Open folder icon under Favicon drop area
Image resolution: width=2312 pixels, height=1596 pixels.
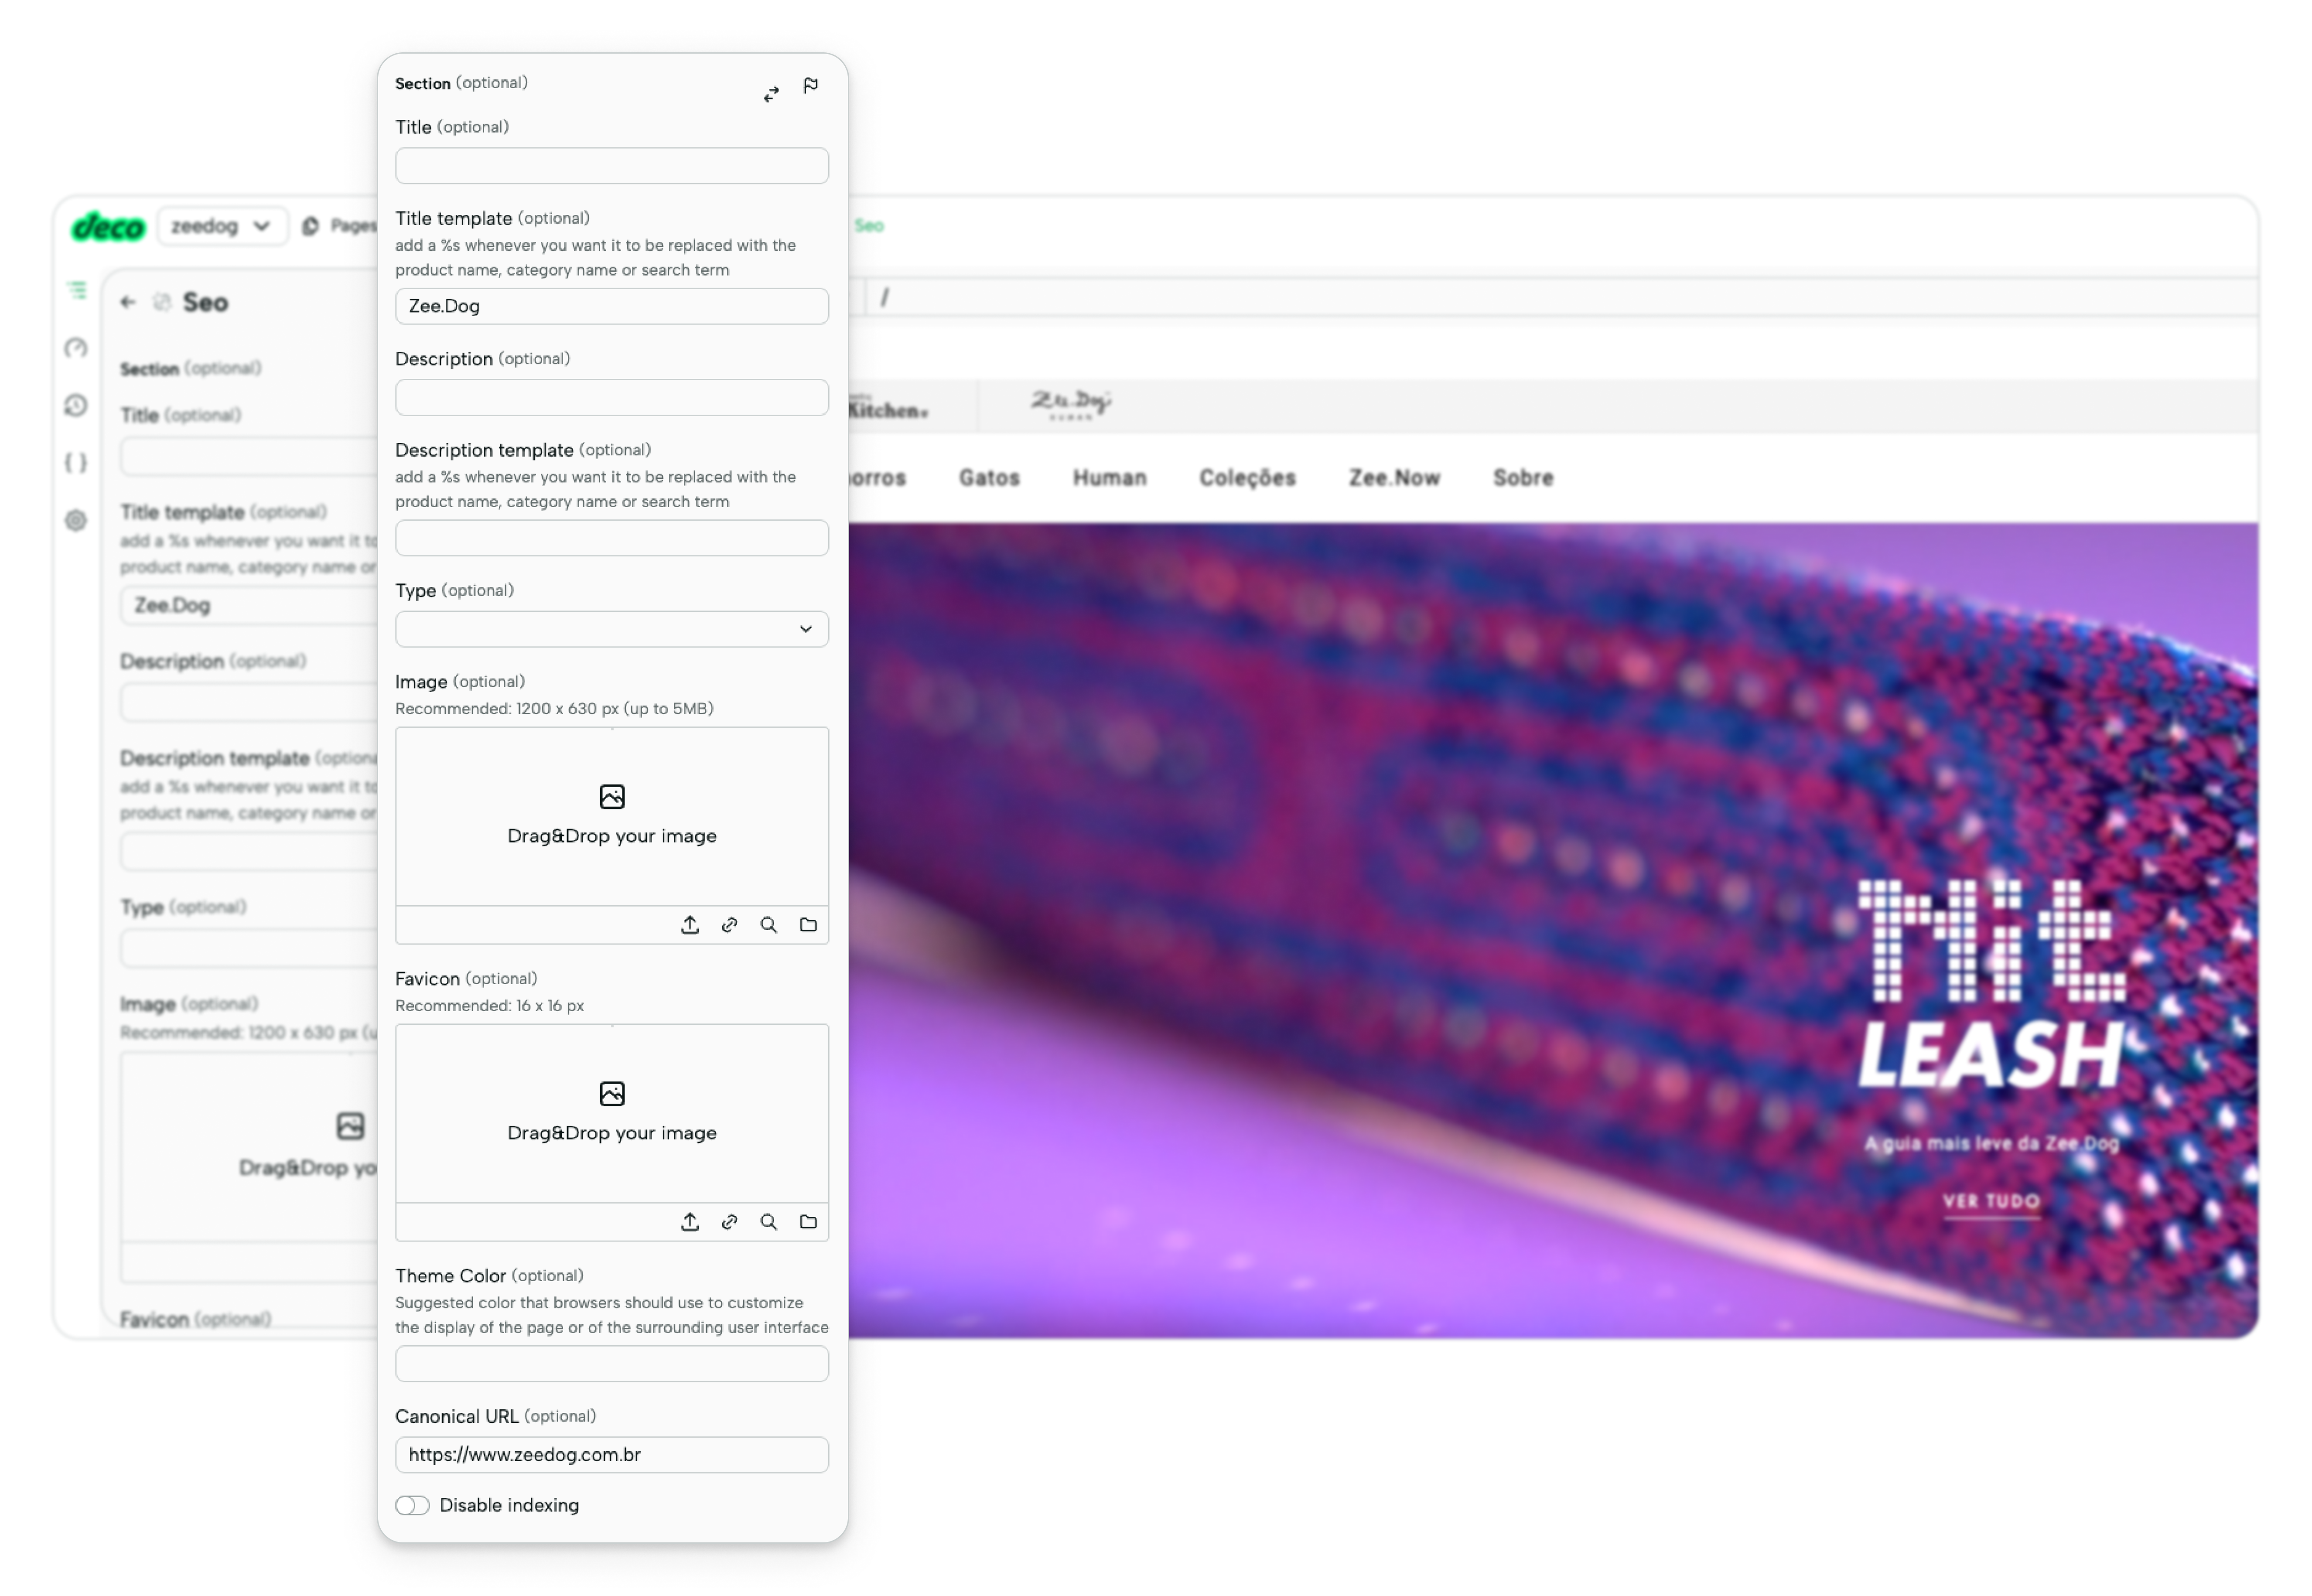click(808, 1222)
